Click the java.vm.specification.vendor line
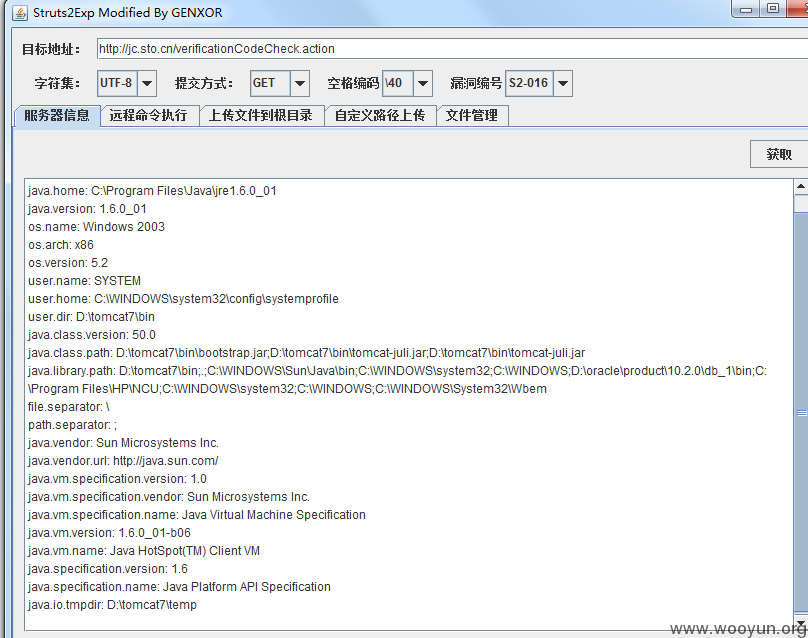Screen dimensions: 808x638 point(169,497)
